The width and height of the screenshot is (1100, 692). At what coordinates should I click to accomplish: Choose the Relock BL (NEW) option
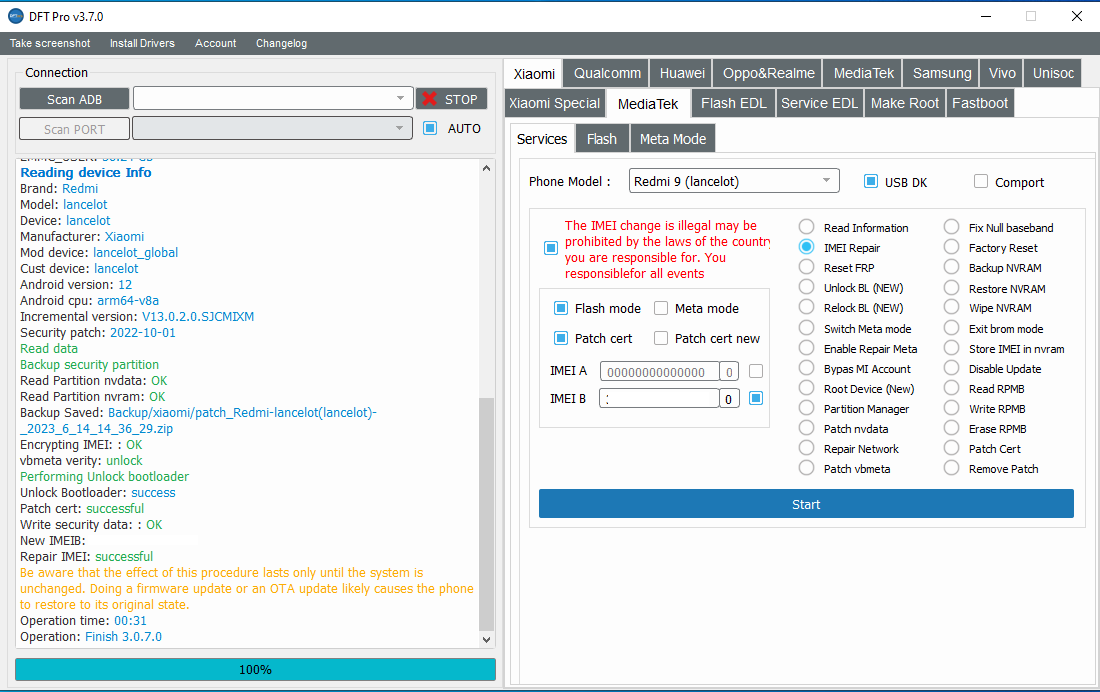point(807,307)
